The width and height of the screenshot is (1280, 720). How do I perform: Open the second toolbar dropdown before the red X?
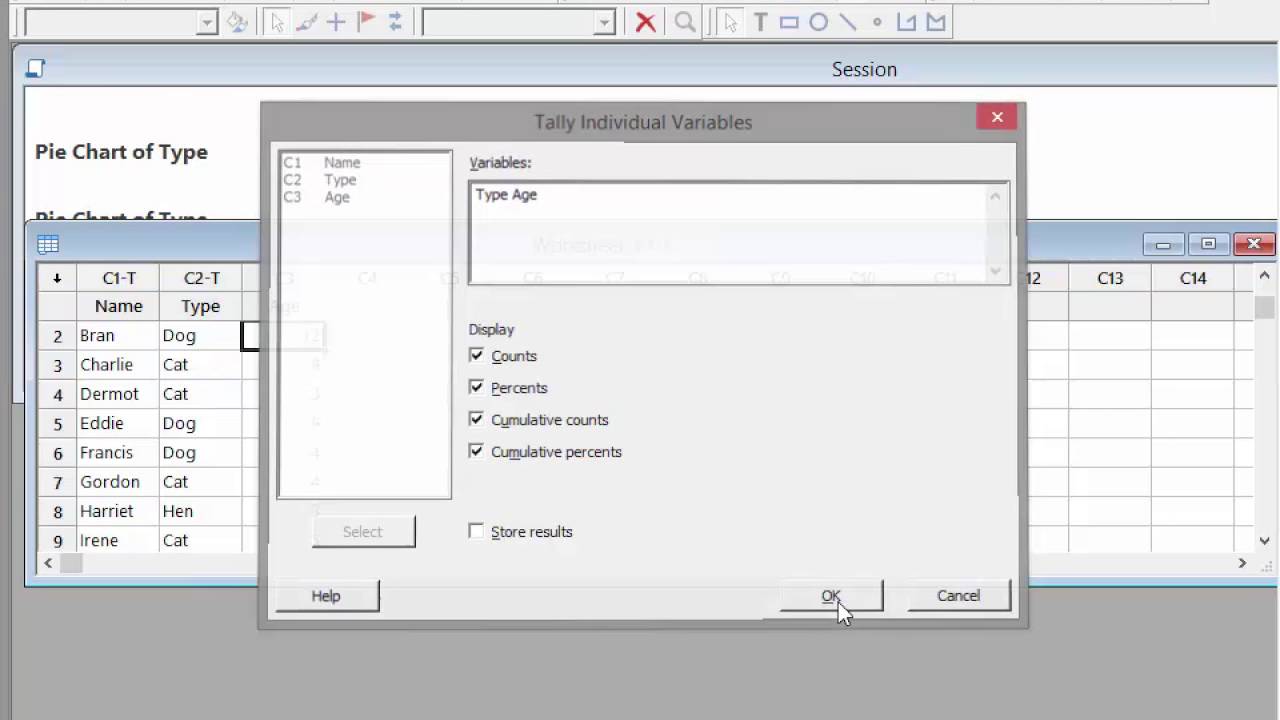coord(604,22)
